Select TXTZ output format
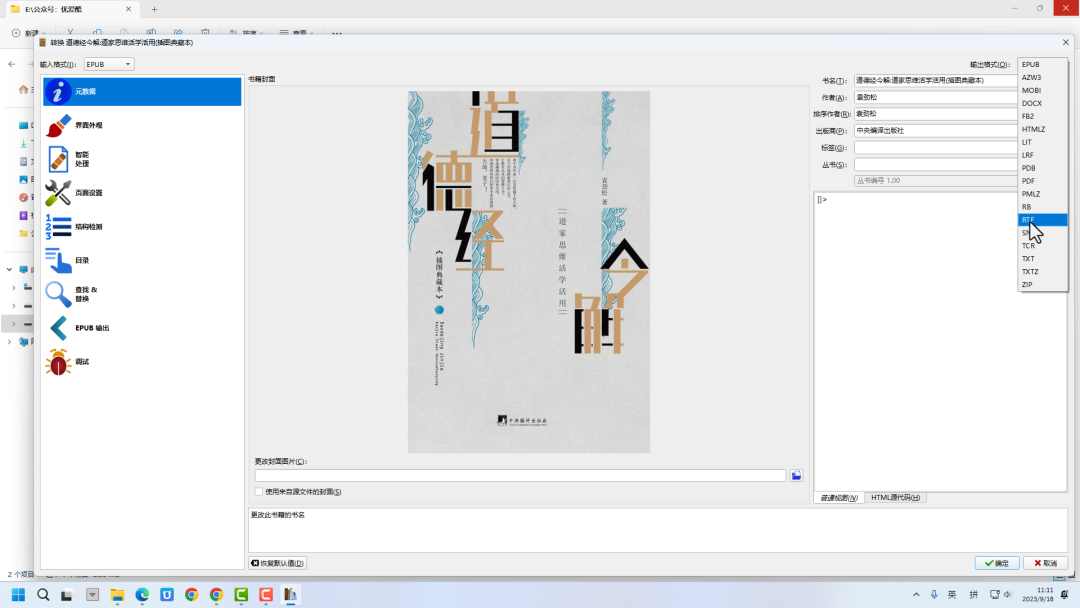 tap(1042, 272)
